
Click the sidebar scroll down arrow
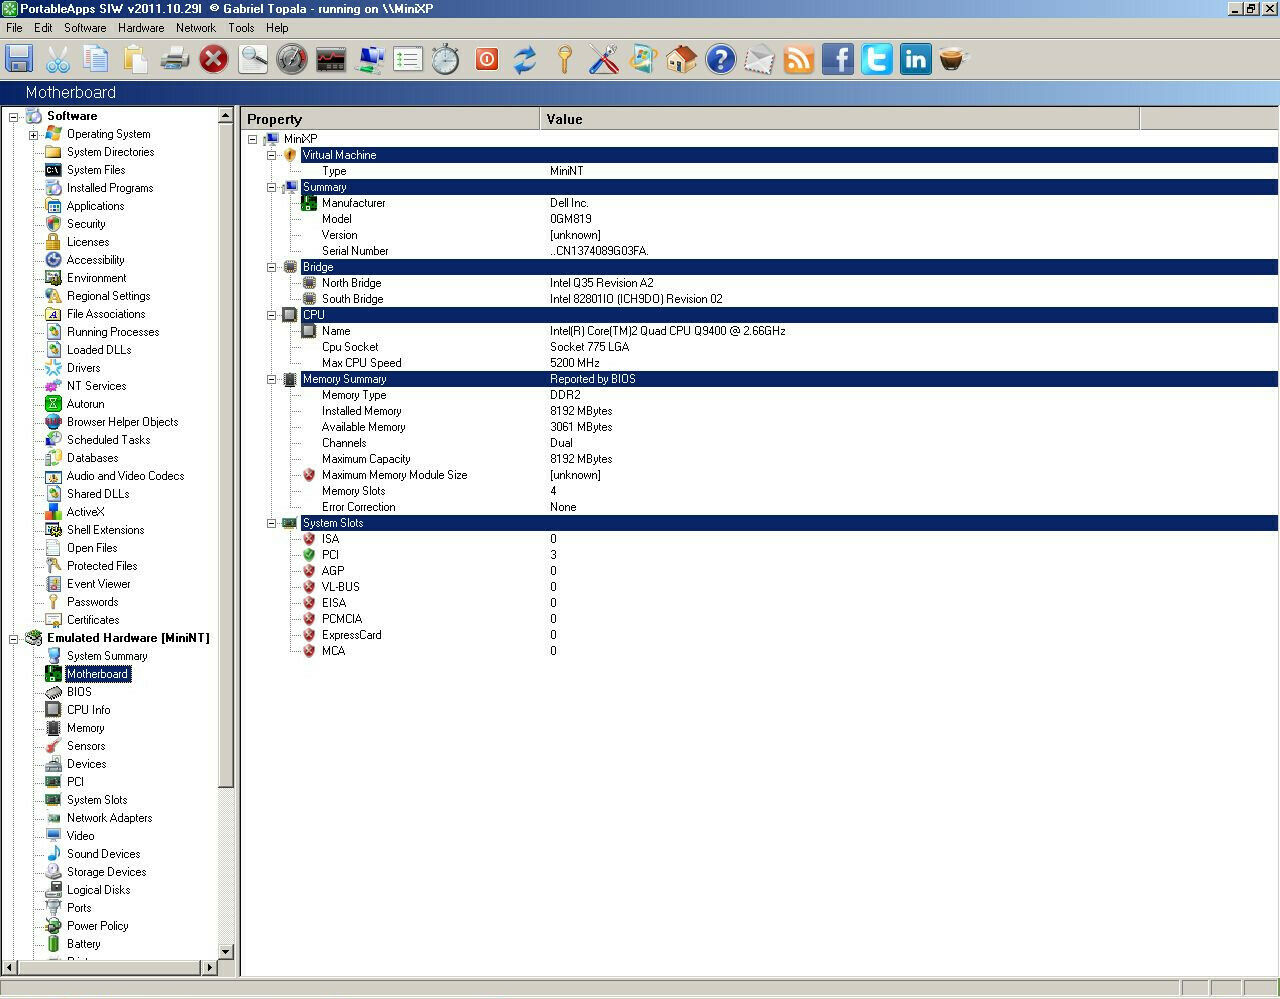(x=226, y=951)
